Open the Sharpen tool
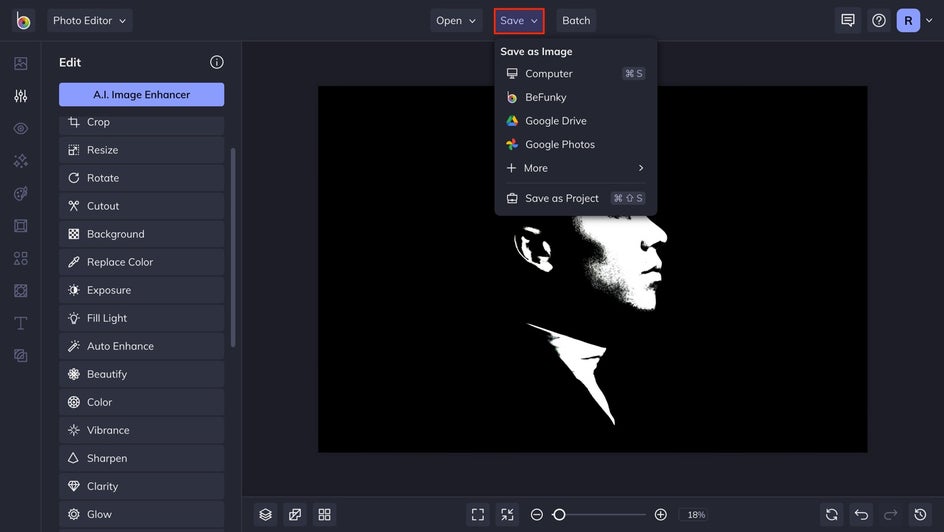 (141, 458)
